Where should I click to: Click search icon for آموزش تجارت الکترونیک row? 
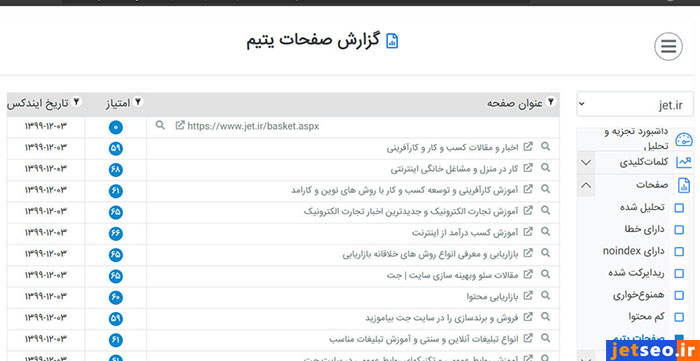(x=545, y=210)
